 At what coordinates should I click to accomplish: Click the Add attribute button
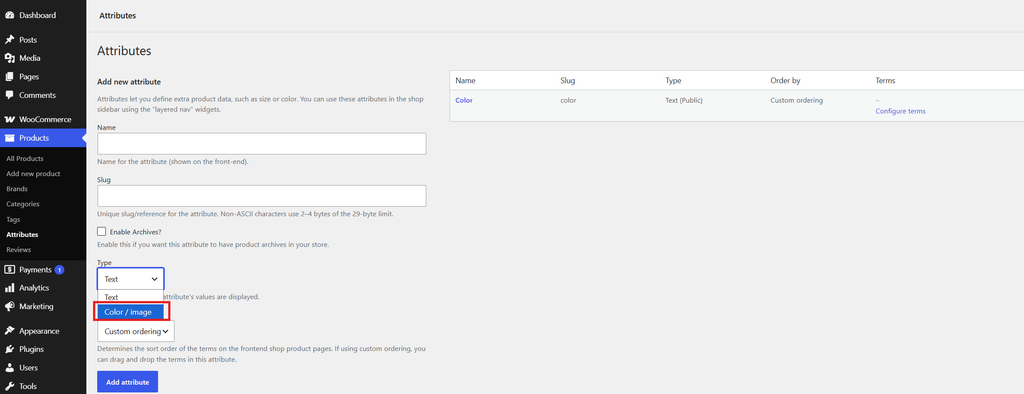[x=127, y=382]
